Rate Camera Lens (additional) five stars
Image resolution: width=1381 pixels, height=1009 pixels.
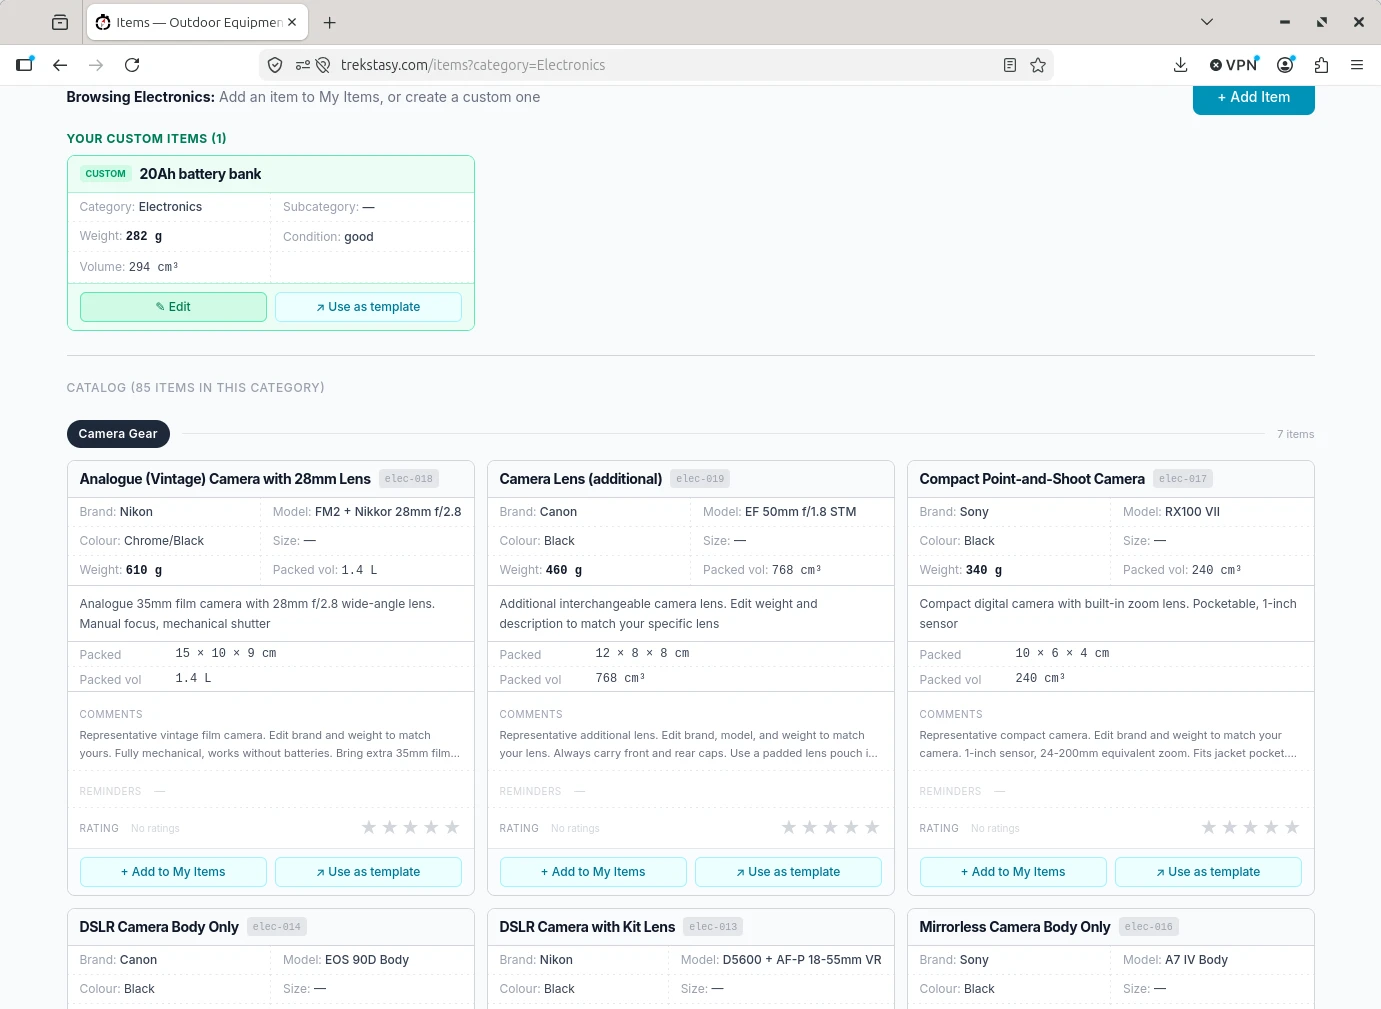[x=872, y=827]
